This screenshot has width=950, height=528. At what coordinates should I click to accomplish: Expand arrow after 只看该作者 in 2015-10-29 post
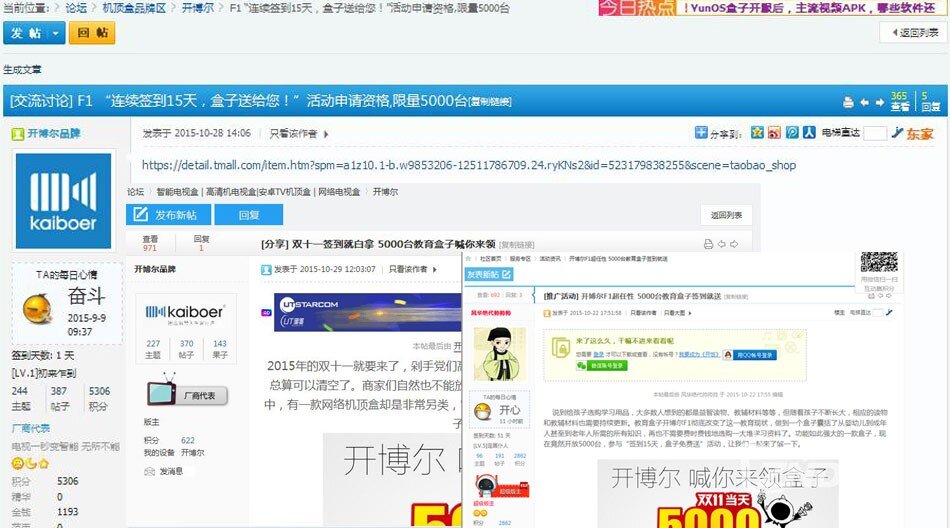pos(434,269)
